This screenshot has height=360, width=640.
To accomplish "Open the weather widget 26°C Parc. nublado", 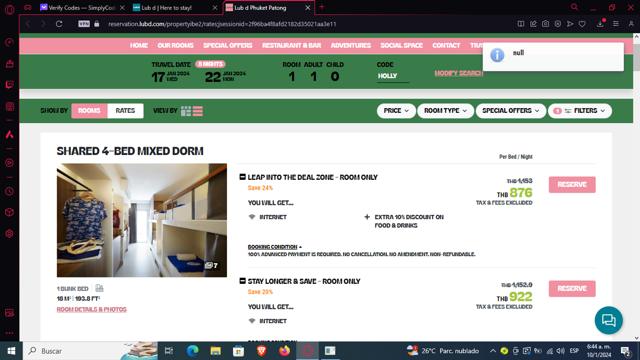I will click(x=442, y=351).
